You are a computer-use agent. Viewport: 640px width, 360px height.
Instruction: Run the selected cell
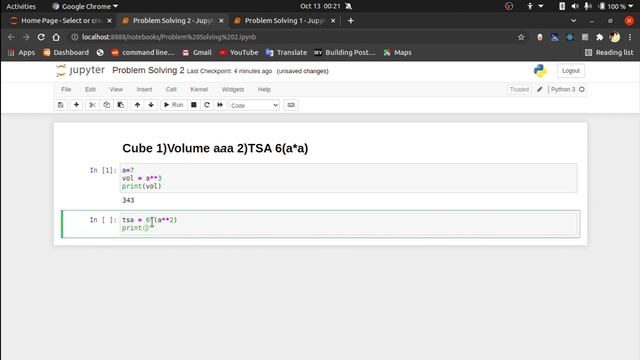click(173, 105)
